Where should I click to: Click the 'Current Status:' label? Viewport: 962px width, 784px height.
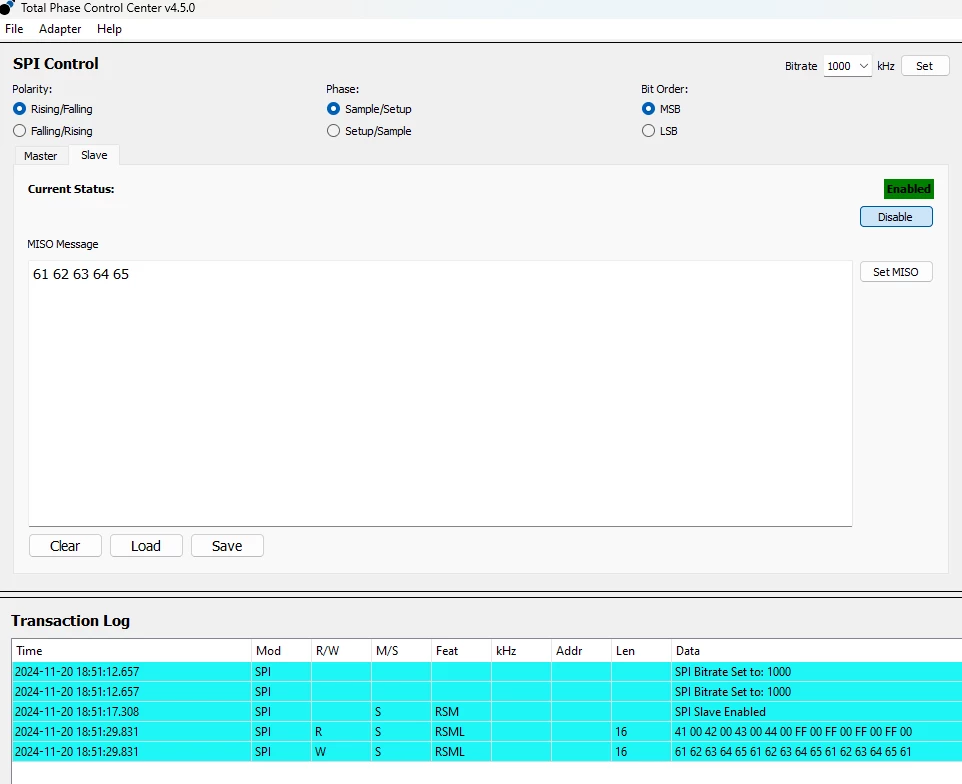pyautogui.click(x=71, y=189)
